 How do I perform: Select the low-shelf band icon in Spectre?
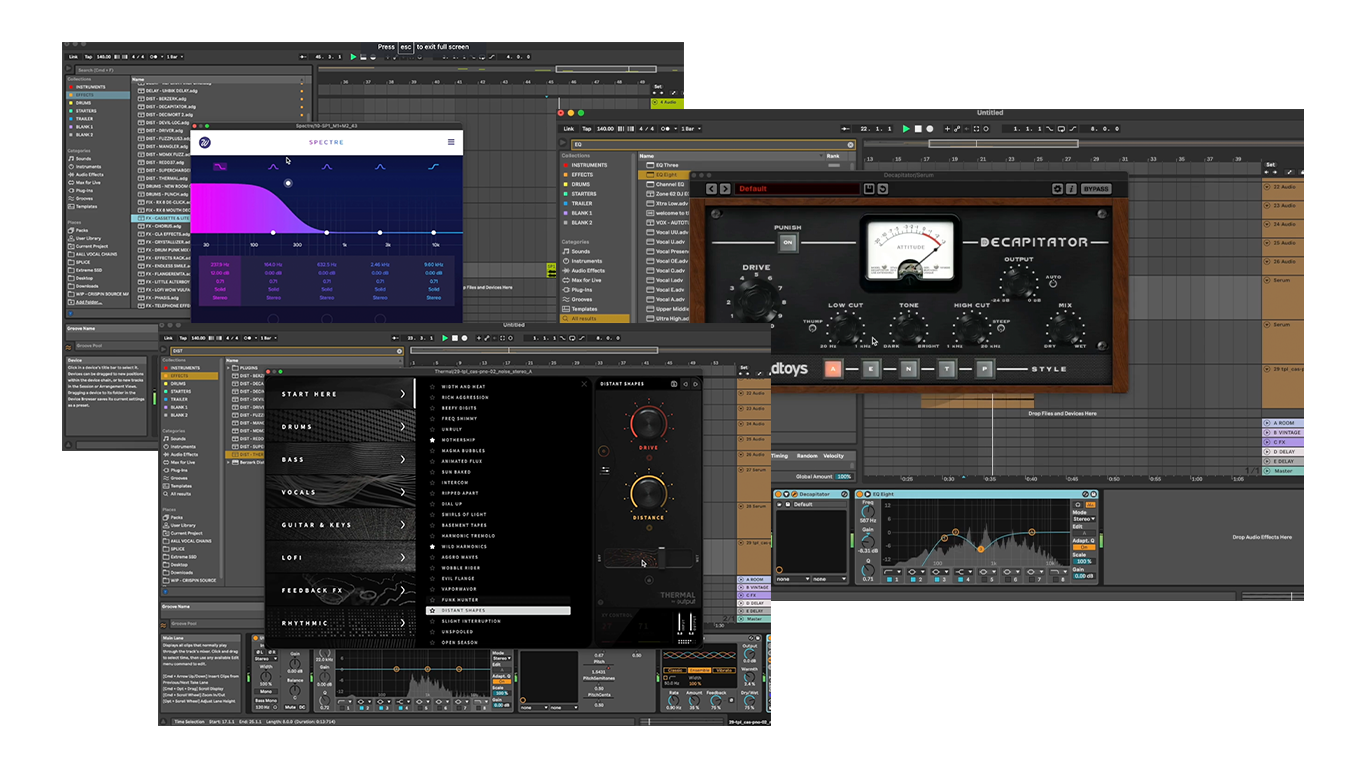[221, 166]
